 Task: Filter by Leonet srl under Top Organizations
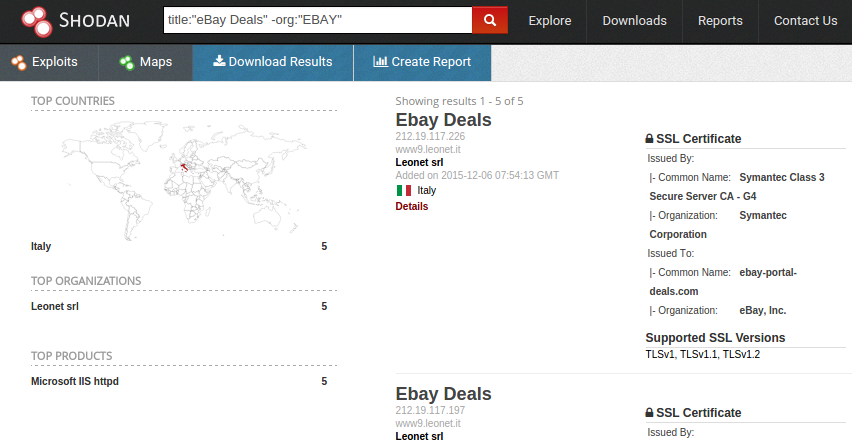[55, 306]
